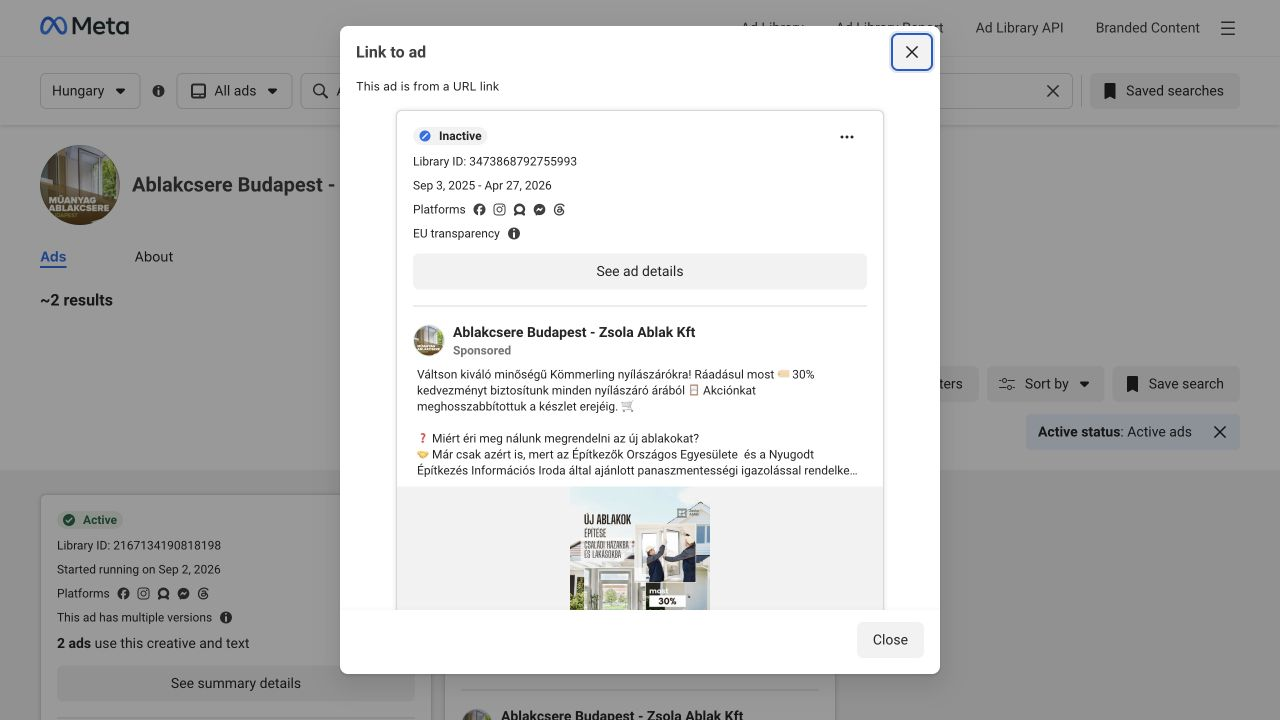
Task: Click the Instagram icon on the background ad card
Action: [143, 594]
